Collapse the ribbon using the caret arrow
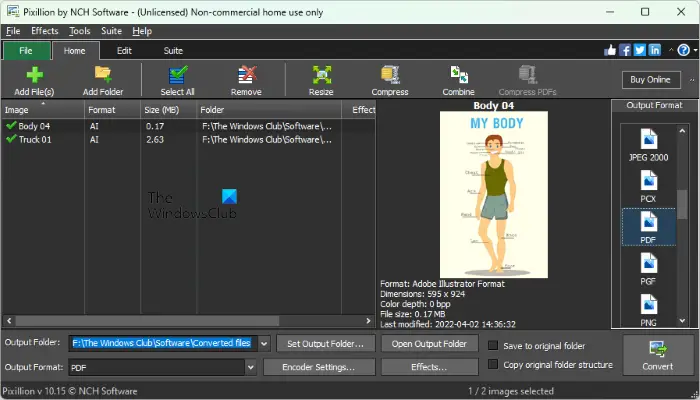The image size is (700, 400). pos(671,50)
